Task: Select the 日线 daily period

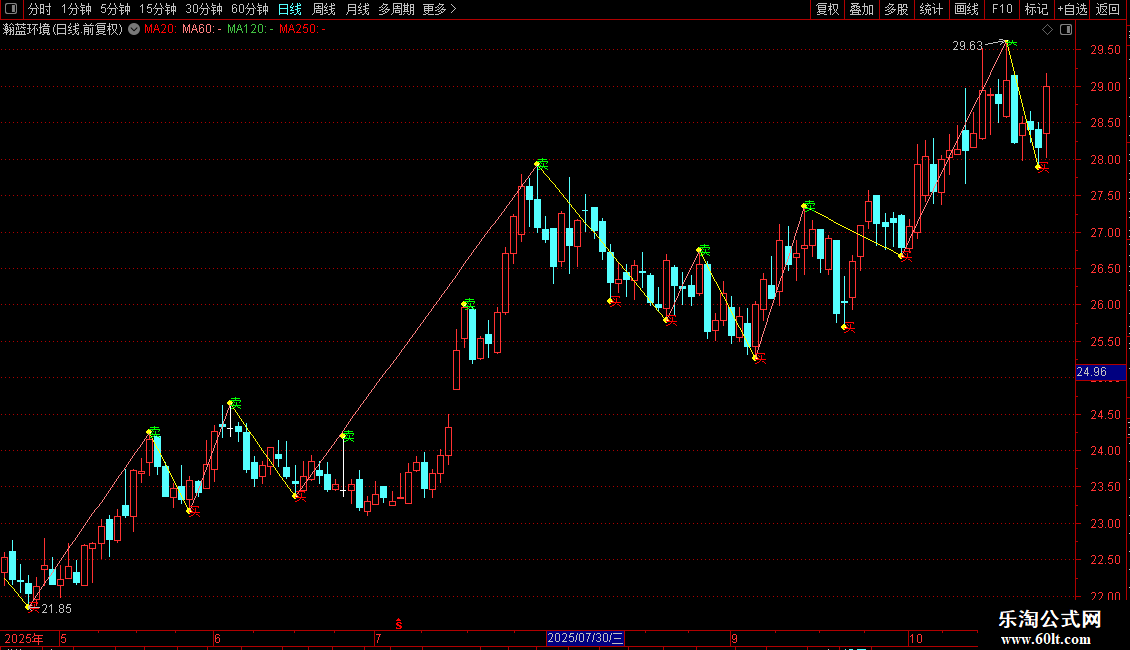Action: tap(290, 9)
